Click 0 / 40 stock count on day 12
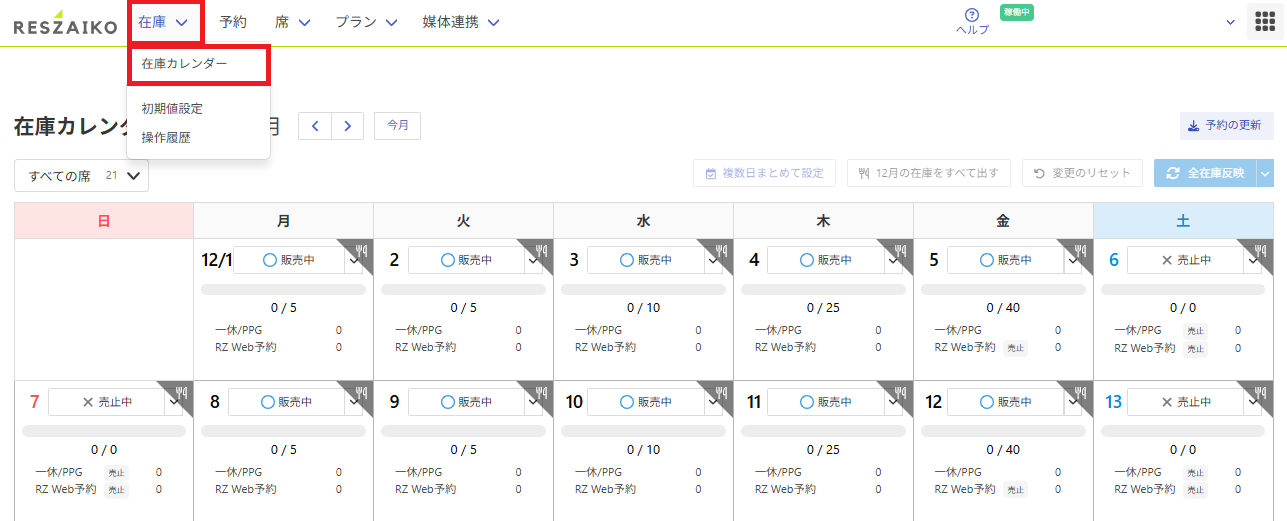This screenshot has height=521, width=1287. (1003, 450)
